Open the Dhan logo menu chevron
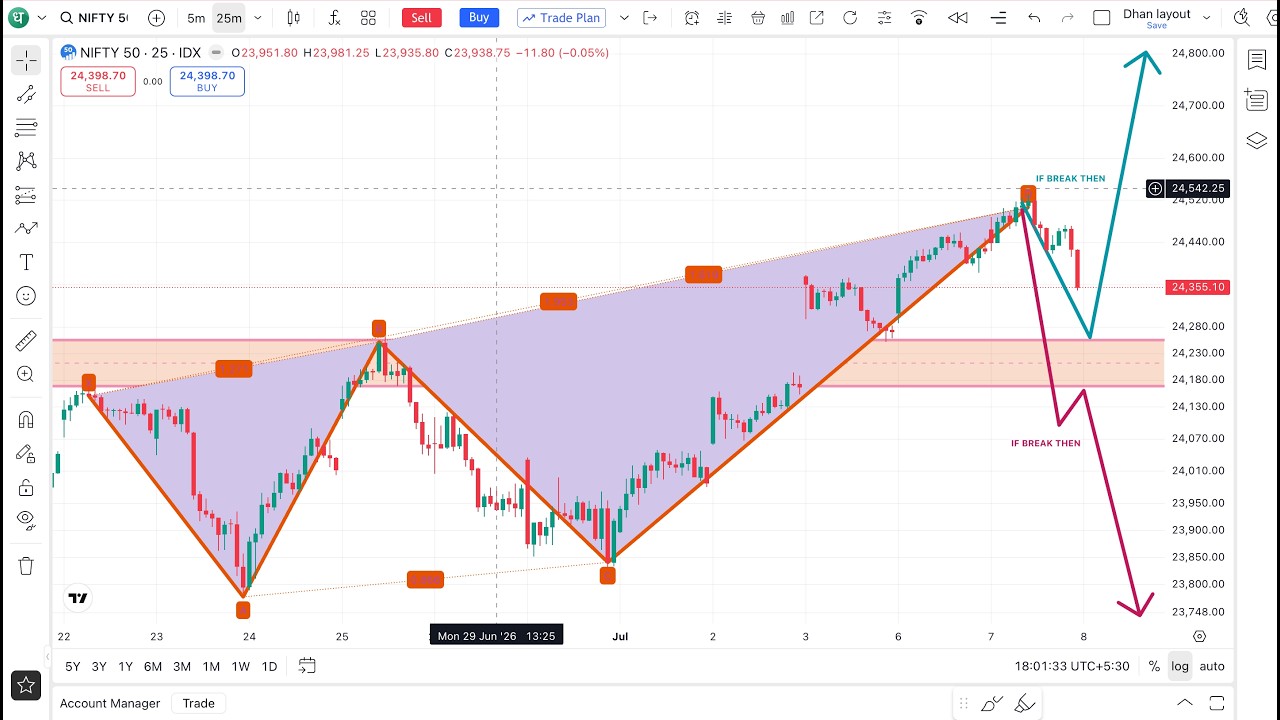The height and width of the screenshot is (720, 1280). tap(41, 18)
